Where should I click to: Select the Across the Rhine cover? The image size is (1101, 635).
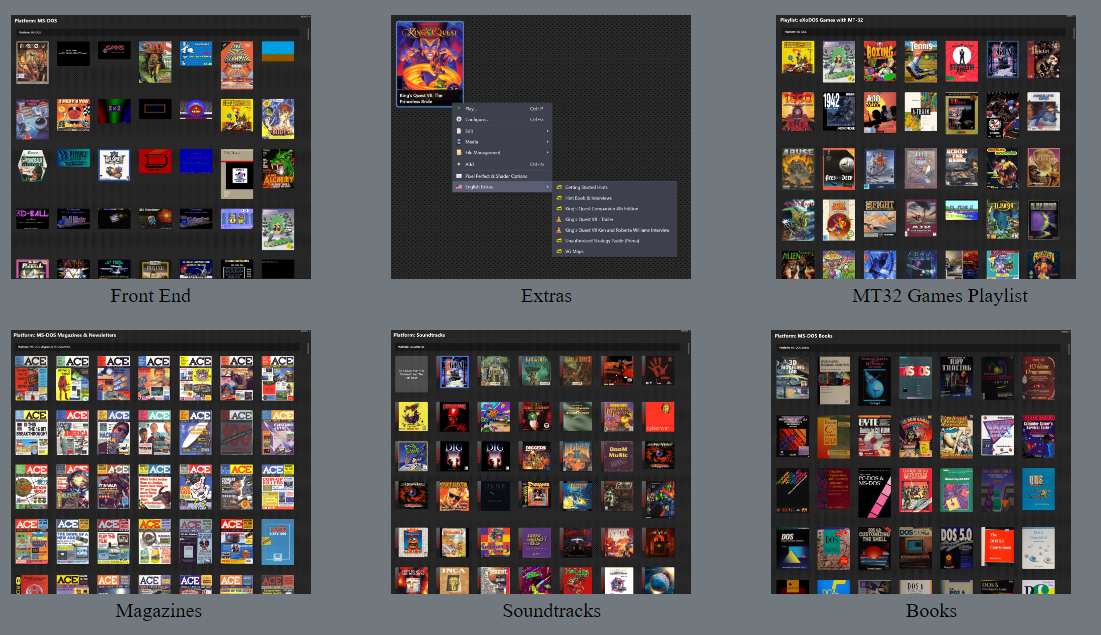click(961, 166)
